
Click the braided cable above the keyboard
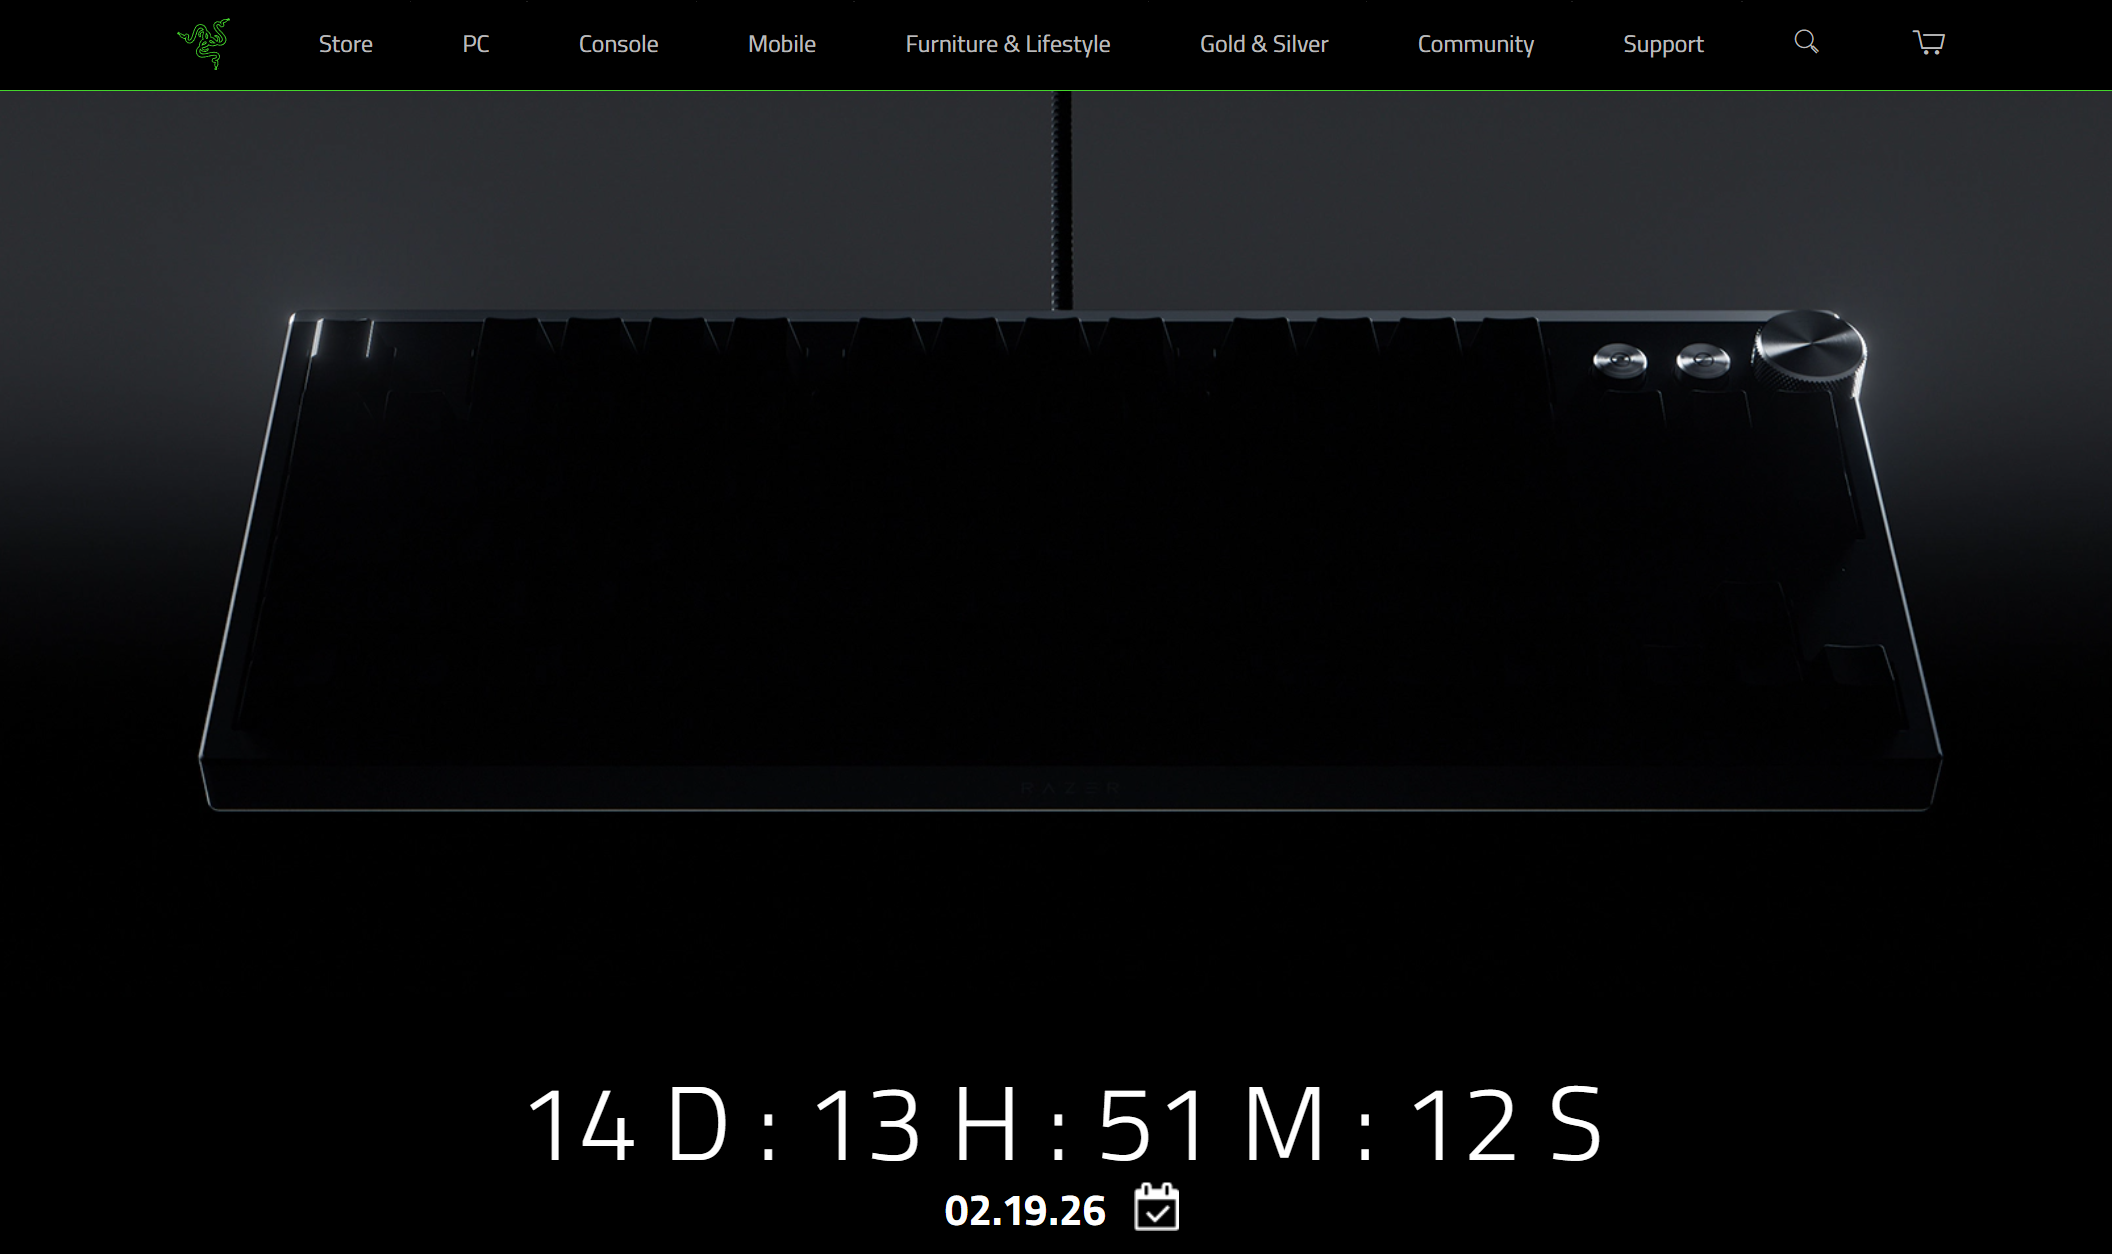1062,200
